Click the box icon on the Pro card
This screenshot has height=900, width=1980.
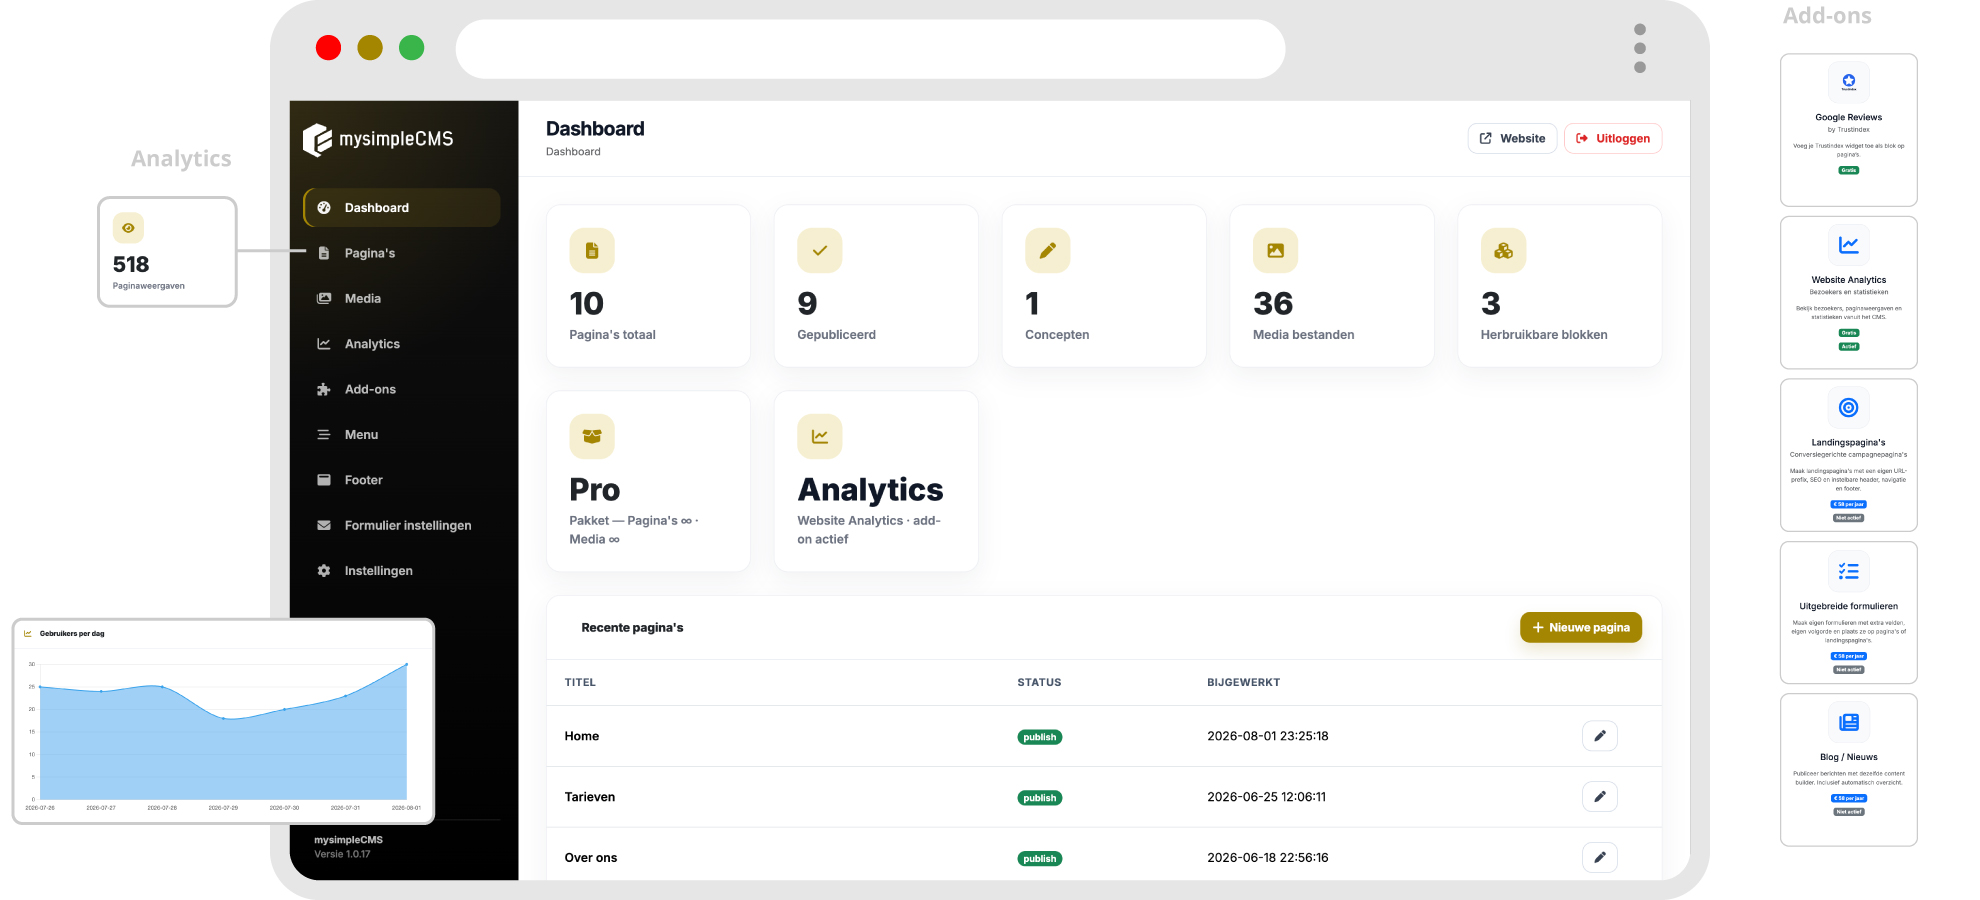[x=592, y=436]
